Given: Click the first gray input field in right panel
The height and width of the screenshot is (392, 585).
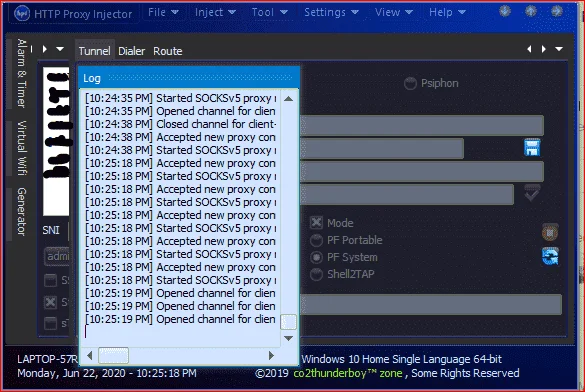Looking at the screenshot, I should click(x=422, y=125).
